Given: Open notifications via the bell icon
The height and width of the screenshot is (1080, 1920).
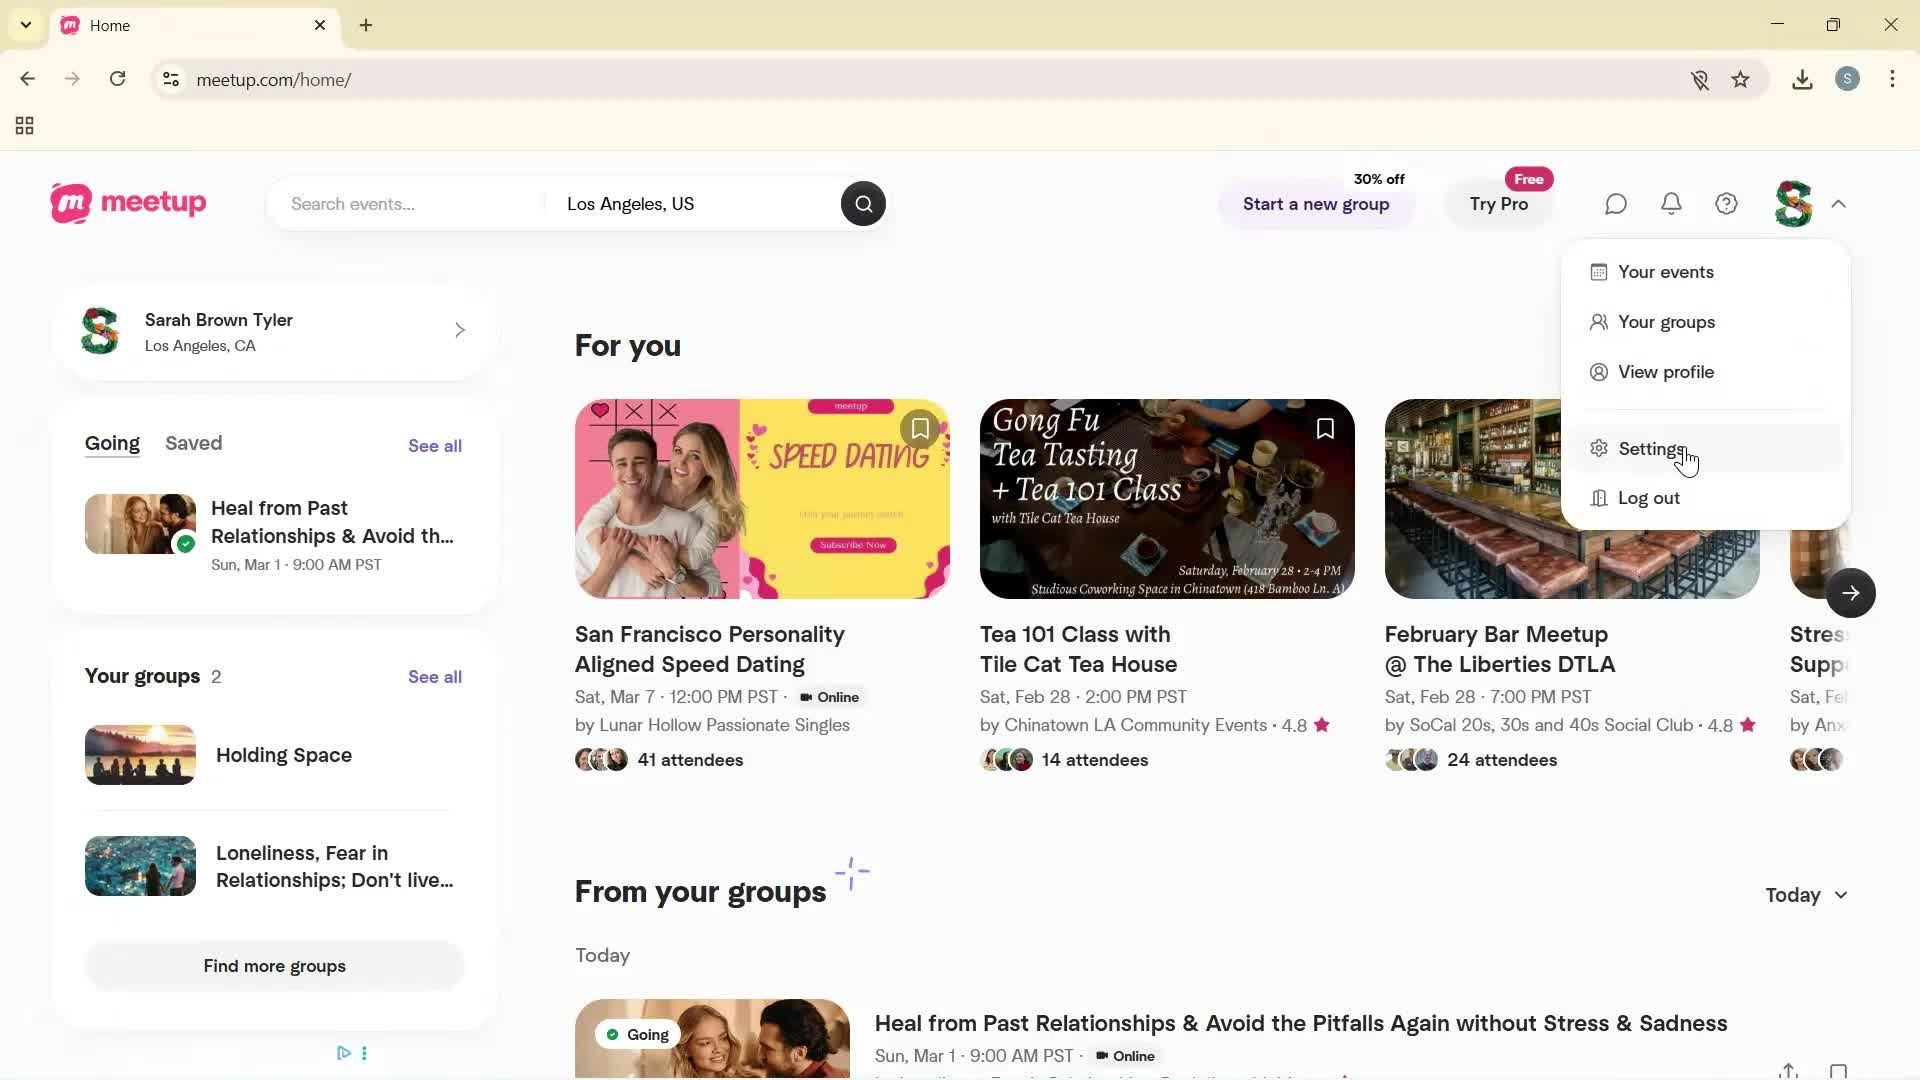Looking at the screenshot, I should click(x=1671, y=203).
